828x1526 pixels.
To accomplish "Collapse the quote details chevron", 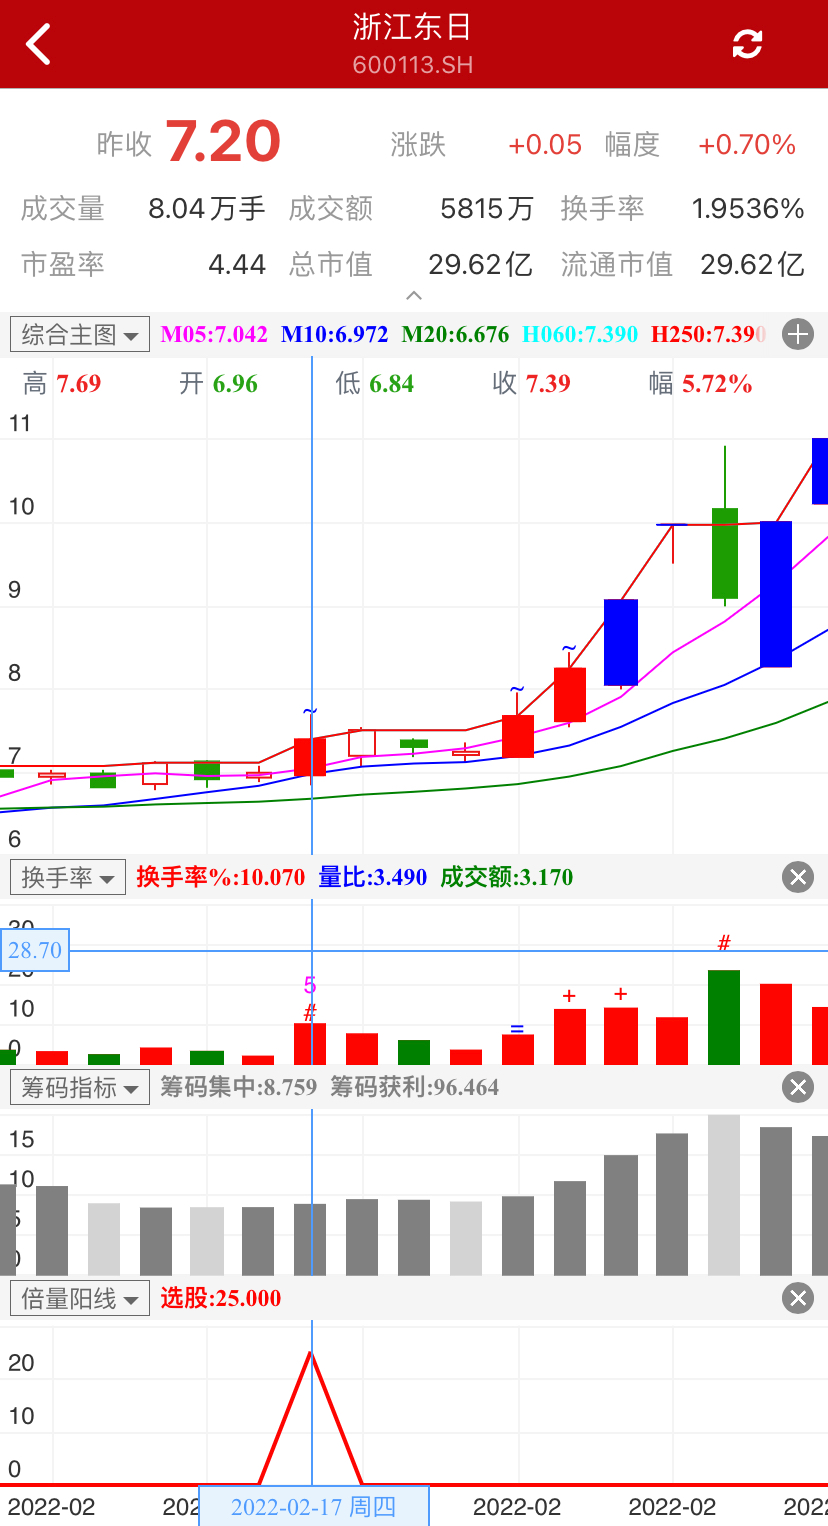I will point(414,296).
